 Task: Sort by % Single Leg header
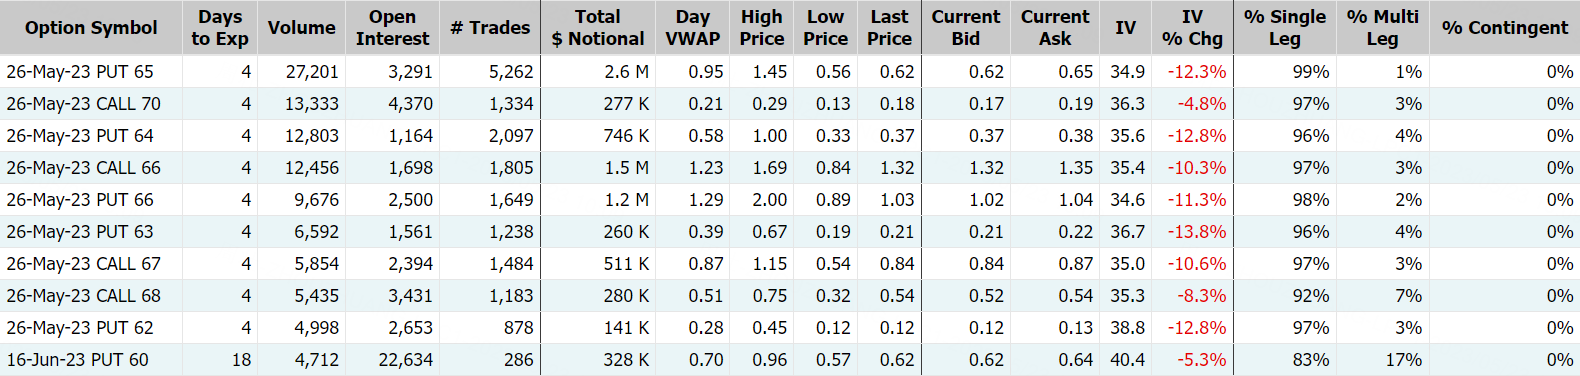(x=1284, y=28)
